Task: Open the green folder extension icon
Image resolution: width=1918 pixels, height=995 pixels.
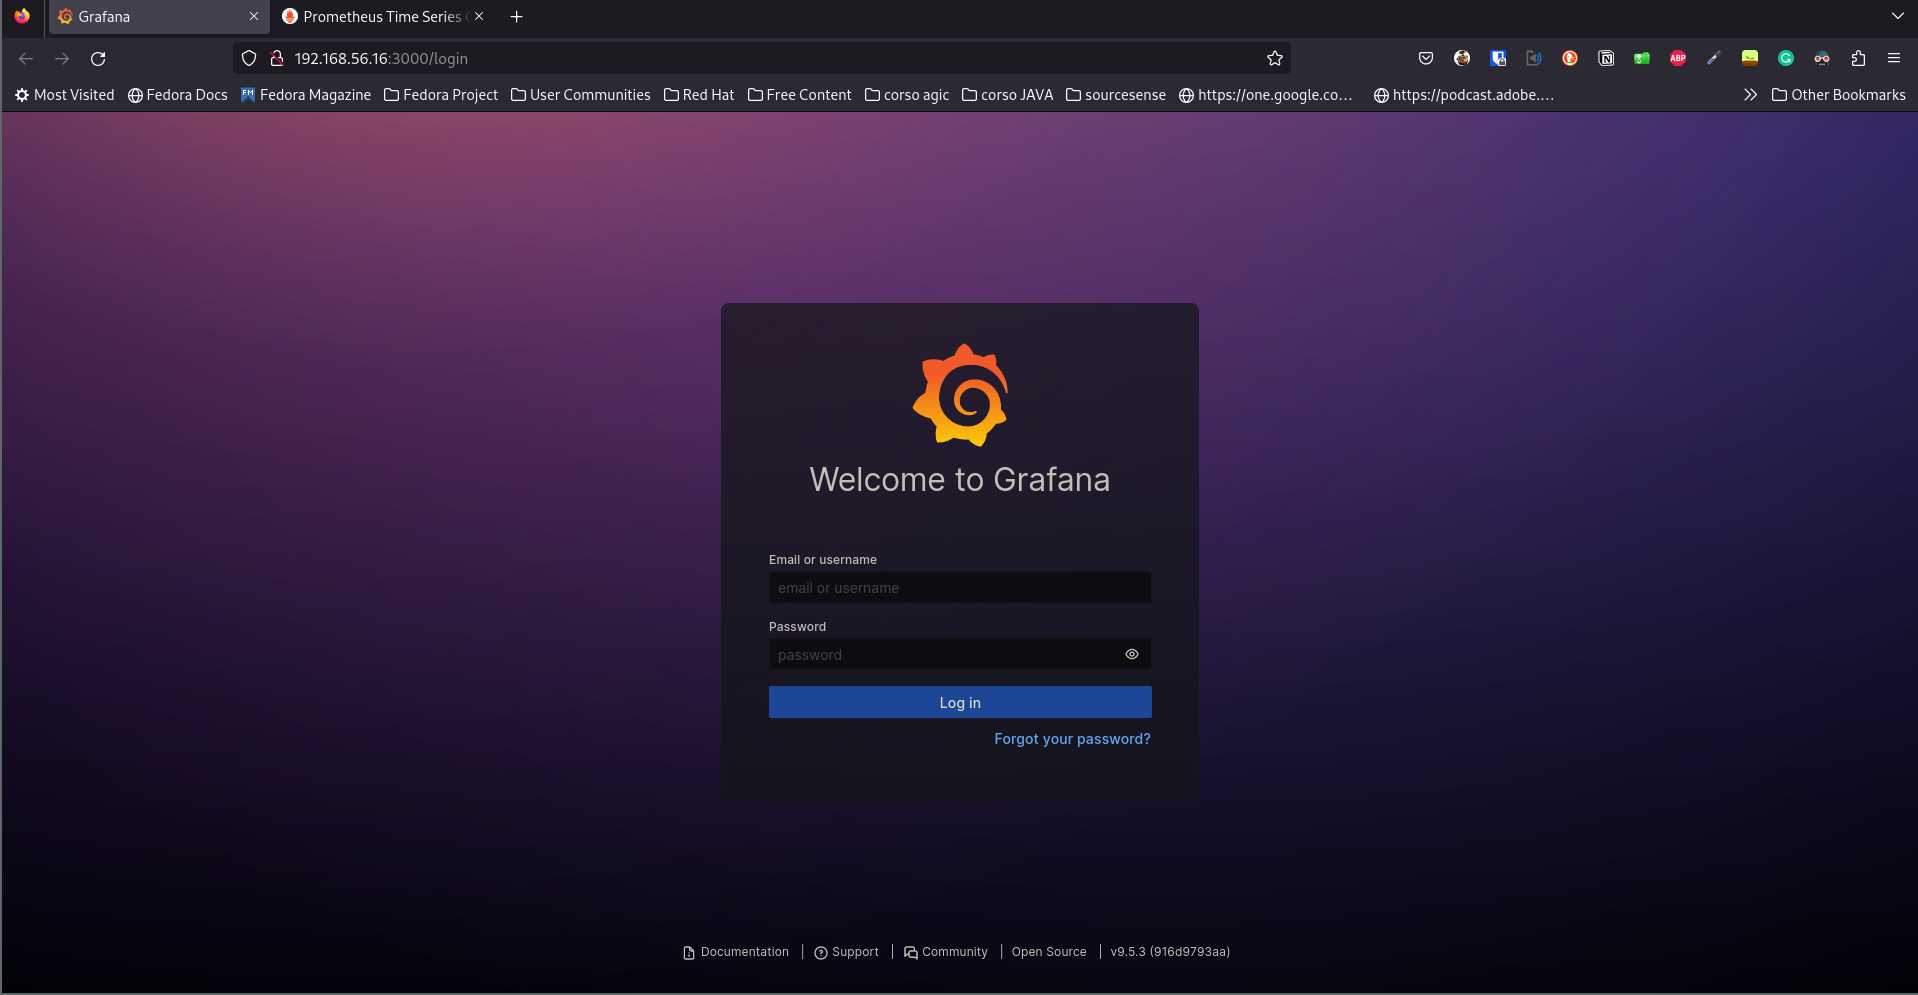Action: [1642, 58]
